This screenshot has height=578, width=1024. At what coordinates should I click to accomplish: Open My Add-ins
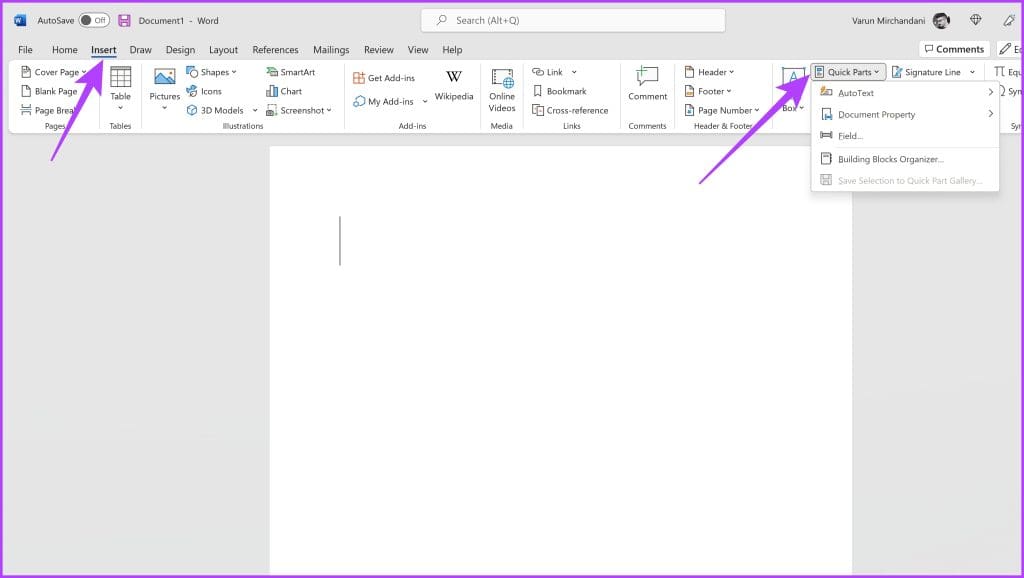pos(383,101)
